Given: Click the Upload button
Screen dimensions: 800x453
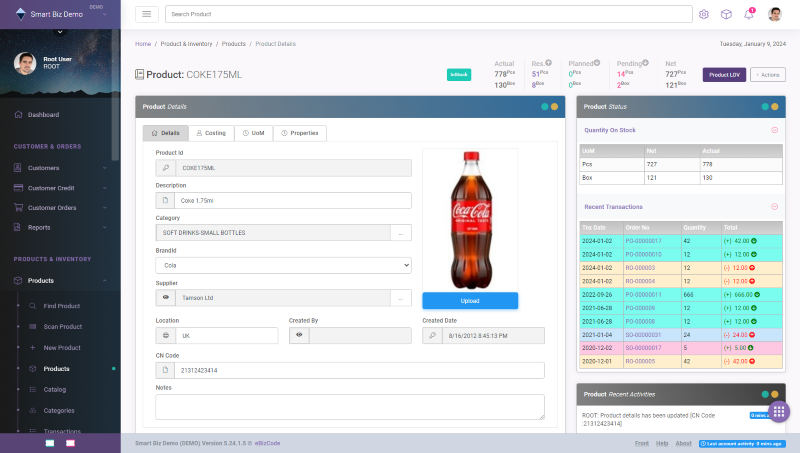Looking at the screenshot, I should pyautogui.click(x=470, y=301).
